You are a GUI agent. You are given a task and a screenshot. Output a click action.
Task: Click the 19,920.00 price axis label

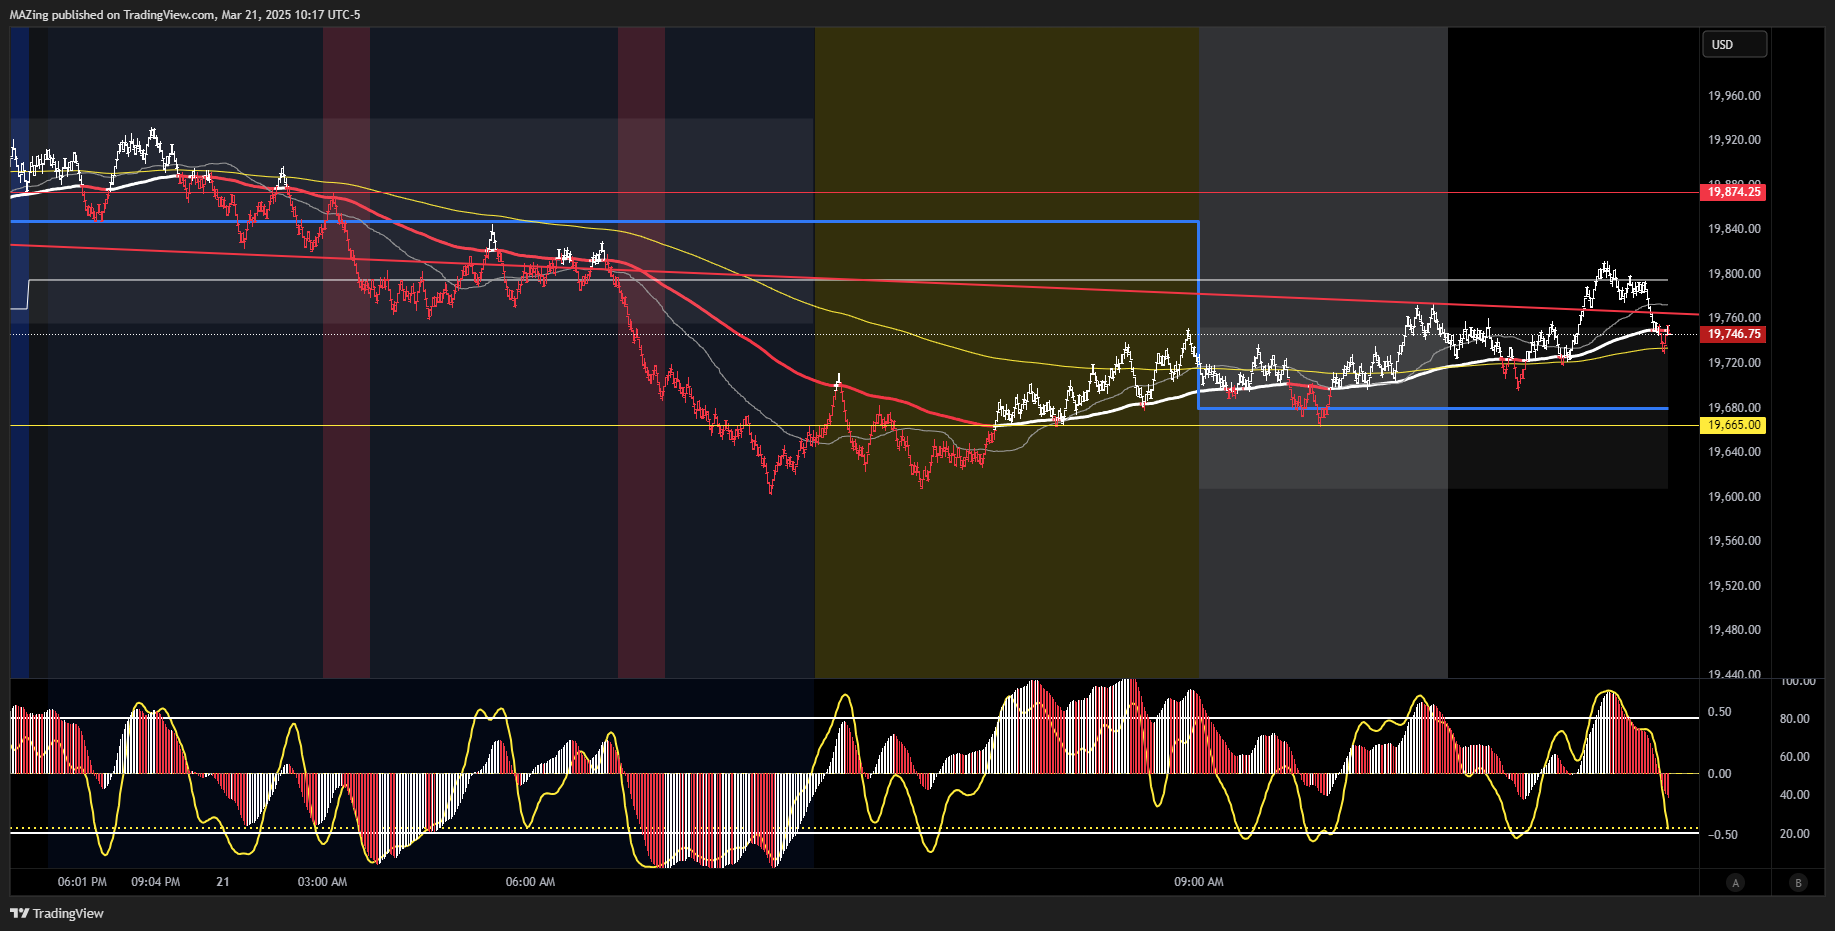click(x=1734, y=140)
